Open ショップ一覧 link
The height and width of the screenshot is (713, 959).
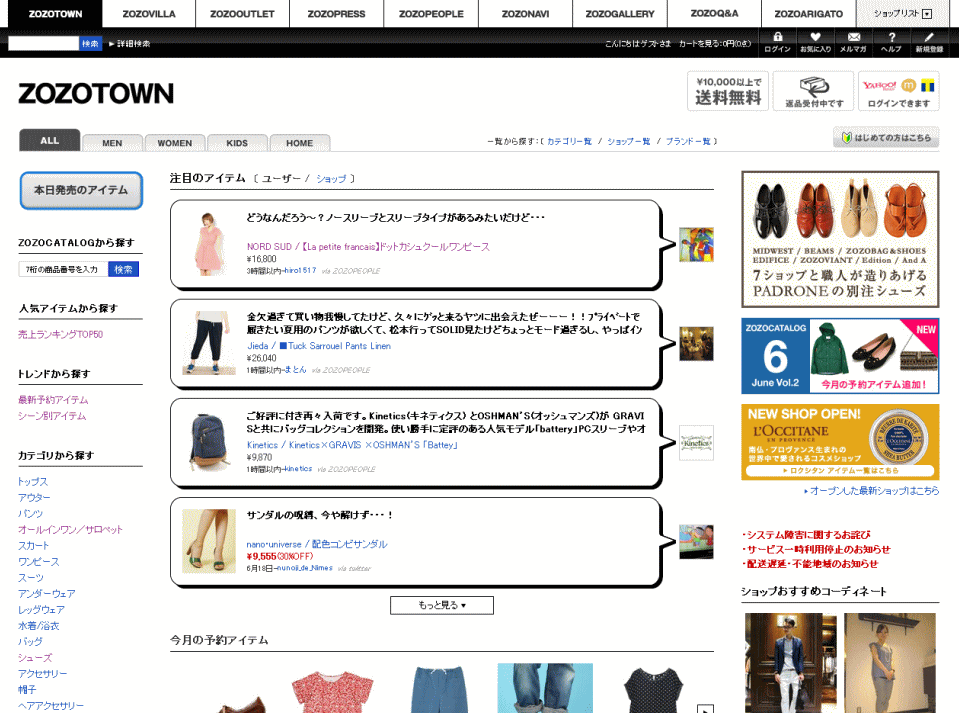(x=629, y=141)
